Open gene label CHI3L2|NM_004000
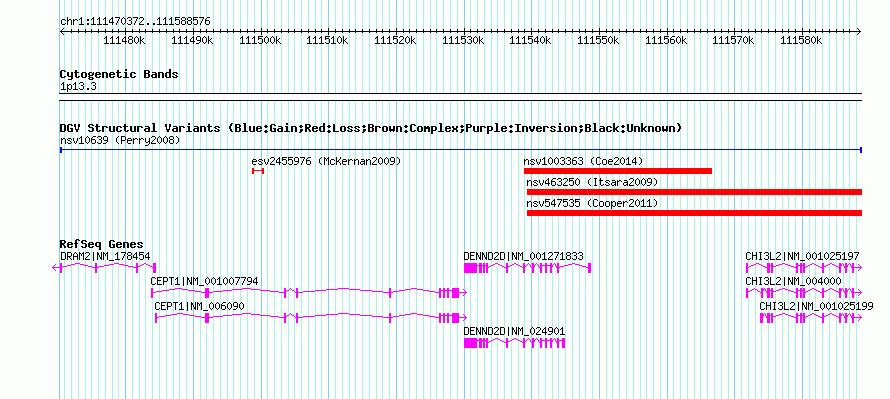The height and width of the screenshot is (399, 890). 794,281
